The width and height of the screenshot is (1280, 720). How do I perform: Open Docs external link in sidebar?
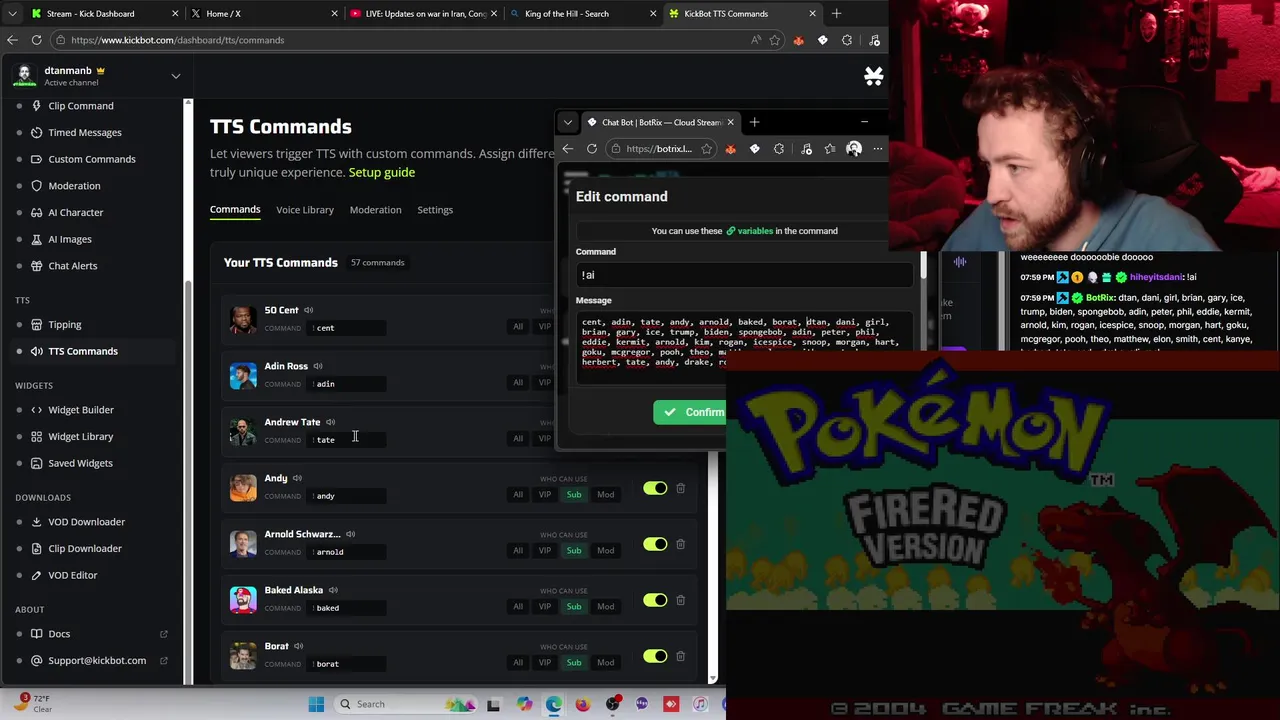point(59,634)
